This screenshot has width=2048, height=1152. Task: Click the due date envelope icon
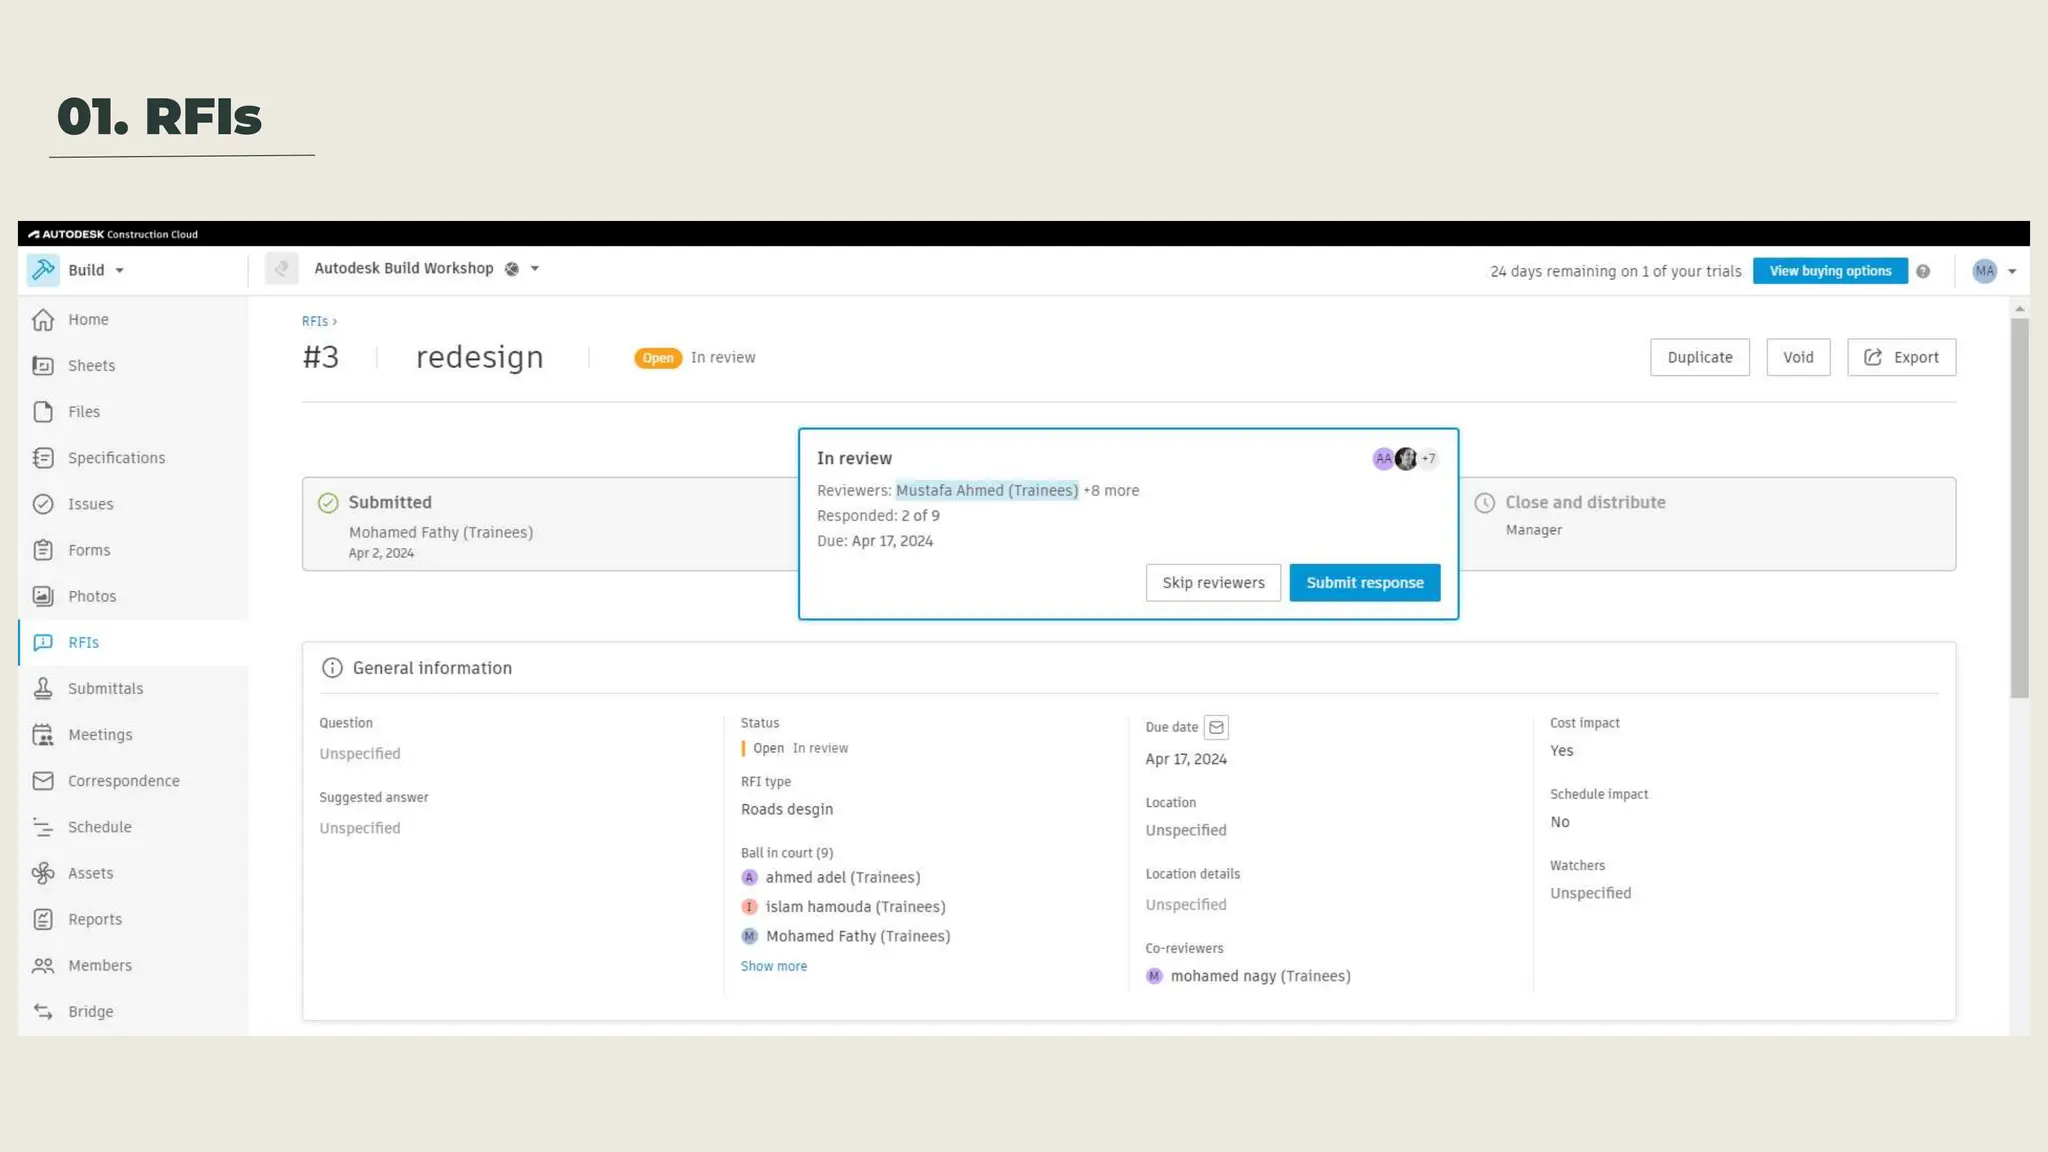(x=1216, y=727)
